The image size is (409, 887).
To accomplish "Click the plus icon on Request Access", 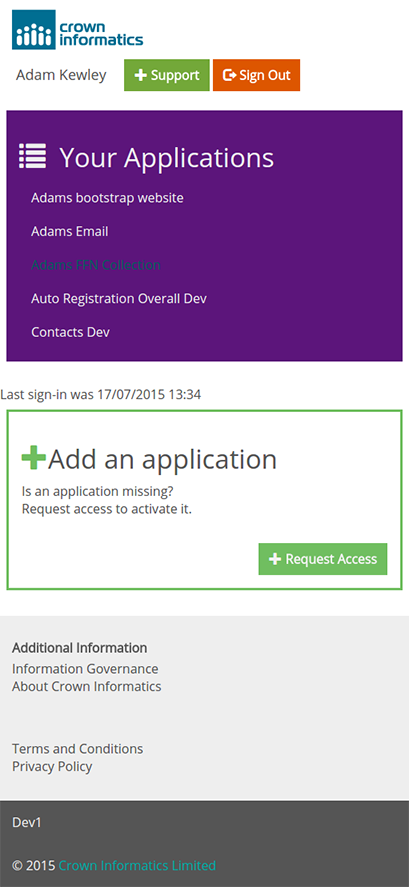I will click(275, 559).
